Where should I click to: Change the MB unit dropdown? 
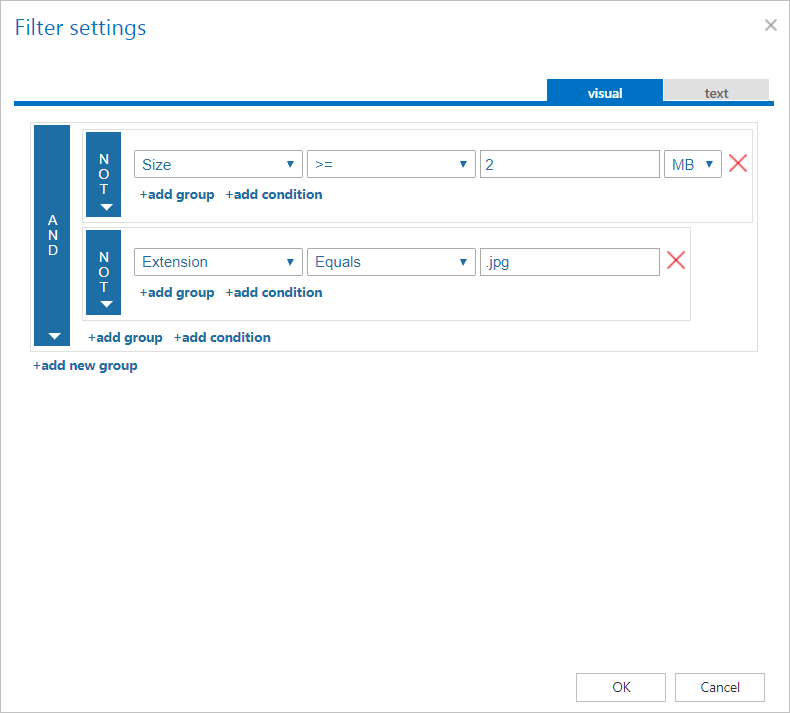692,165
